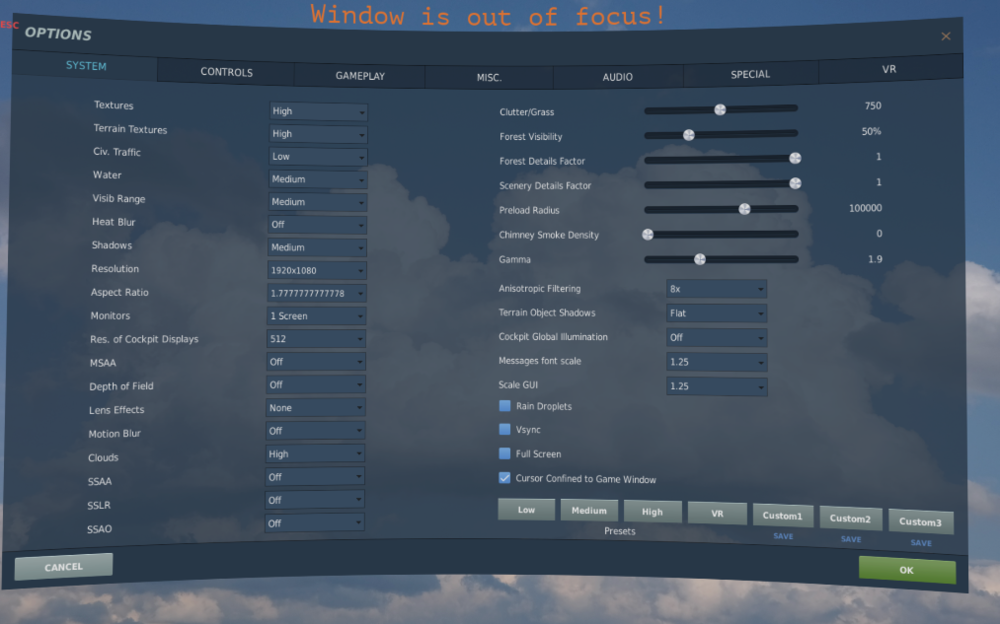Image resolution: width=1000 pixels, height=624 pixels.
Task: Switch to the CONTROLS tab
Action: pos(226,72)
